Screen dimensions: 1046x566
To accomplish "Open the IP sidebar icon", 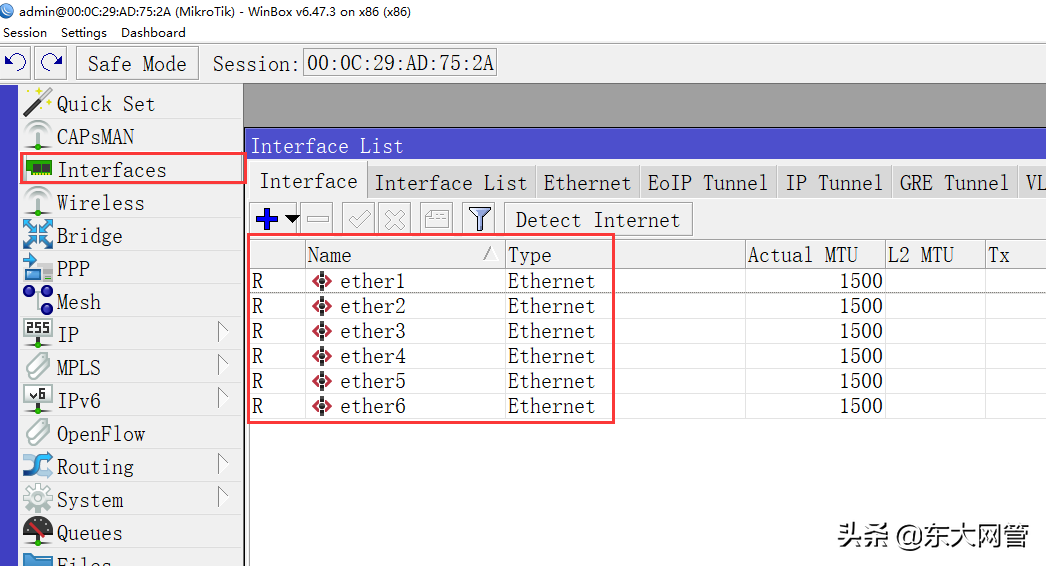I will coord(38,333).
